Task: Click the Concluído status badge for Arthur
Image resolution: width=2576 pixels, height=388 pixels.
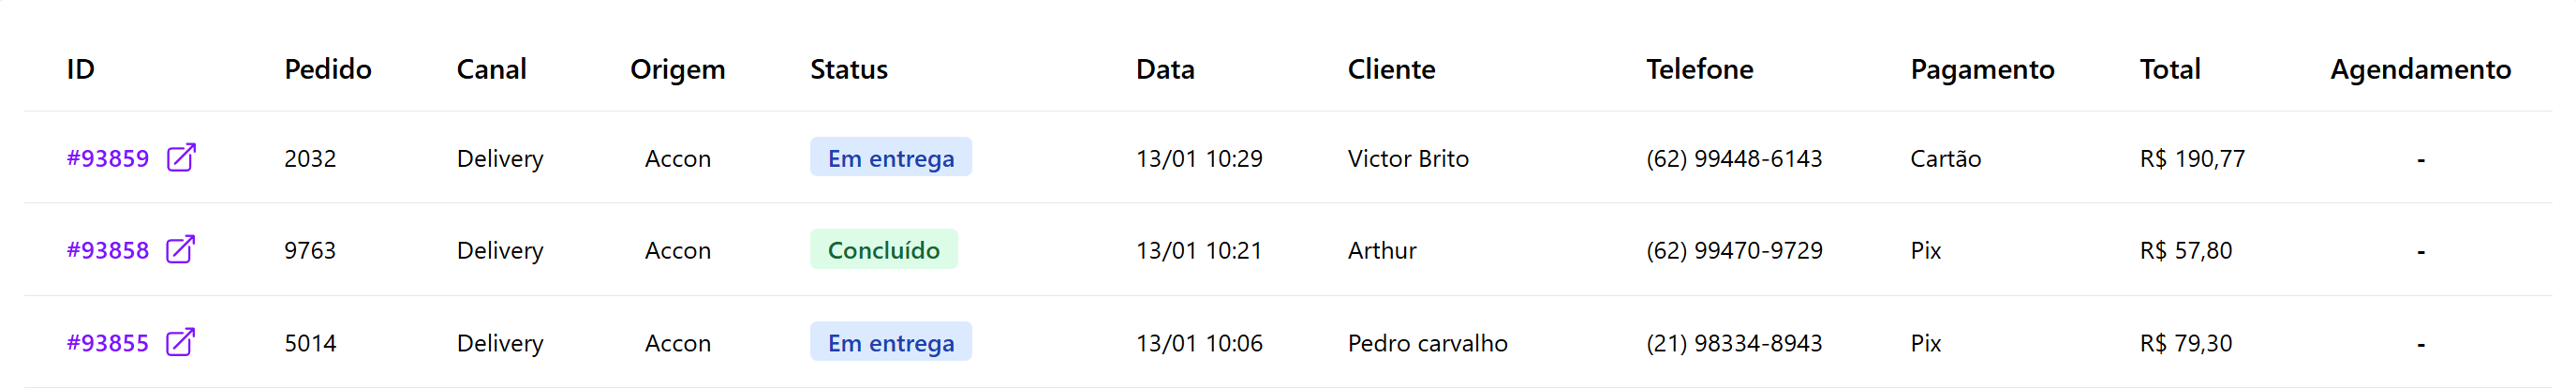Action: (x=883, y=250)
